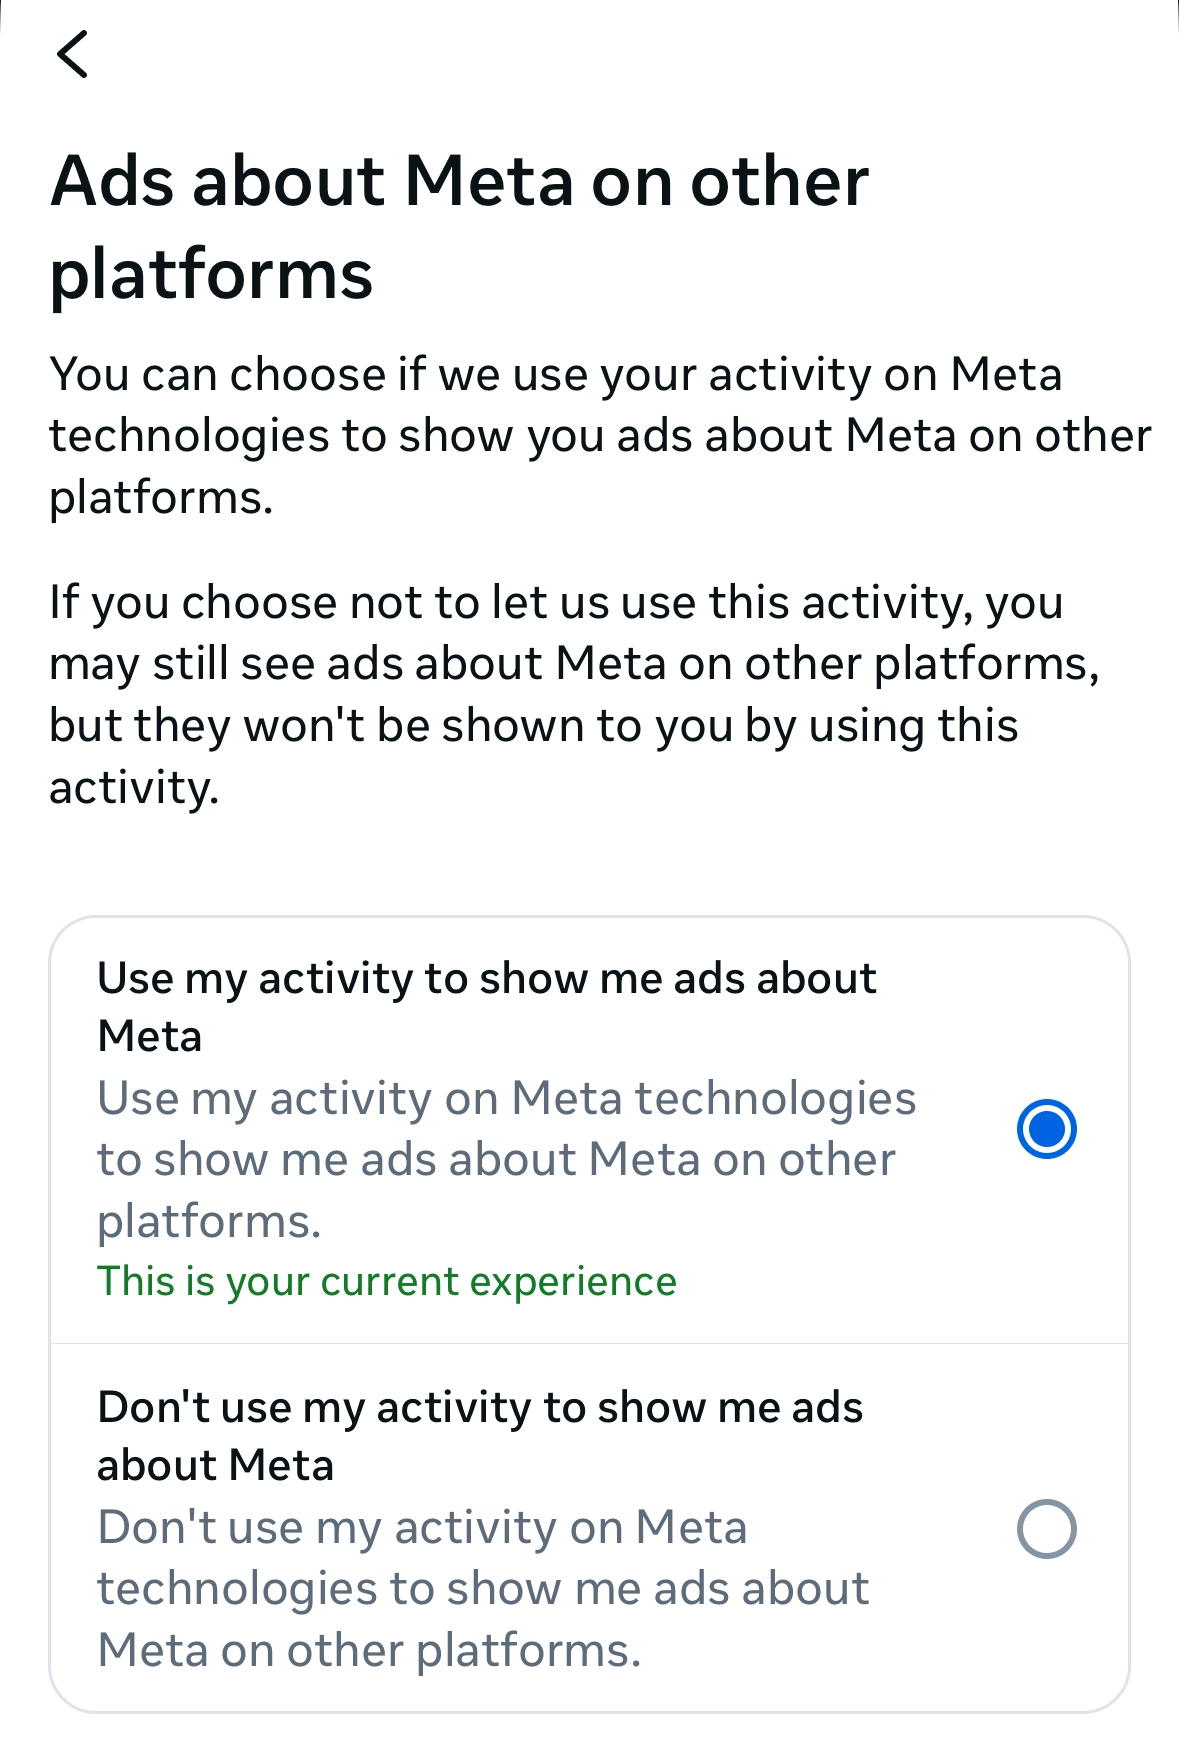
Task: Click the line starting "You can choose if we use"
Action: (x=555, y=375)
